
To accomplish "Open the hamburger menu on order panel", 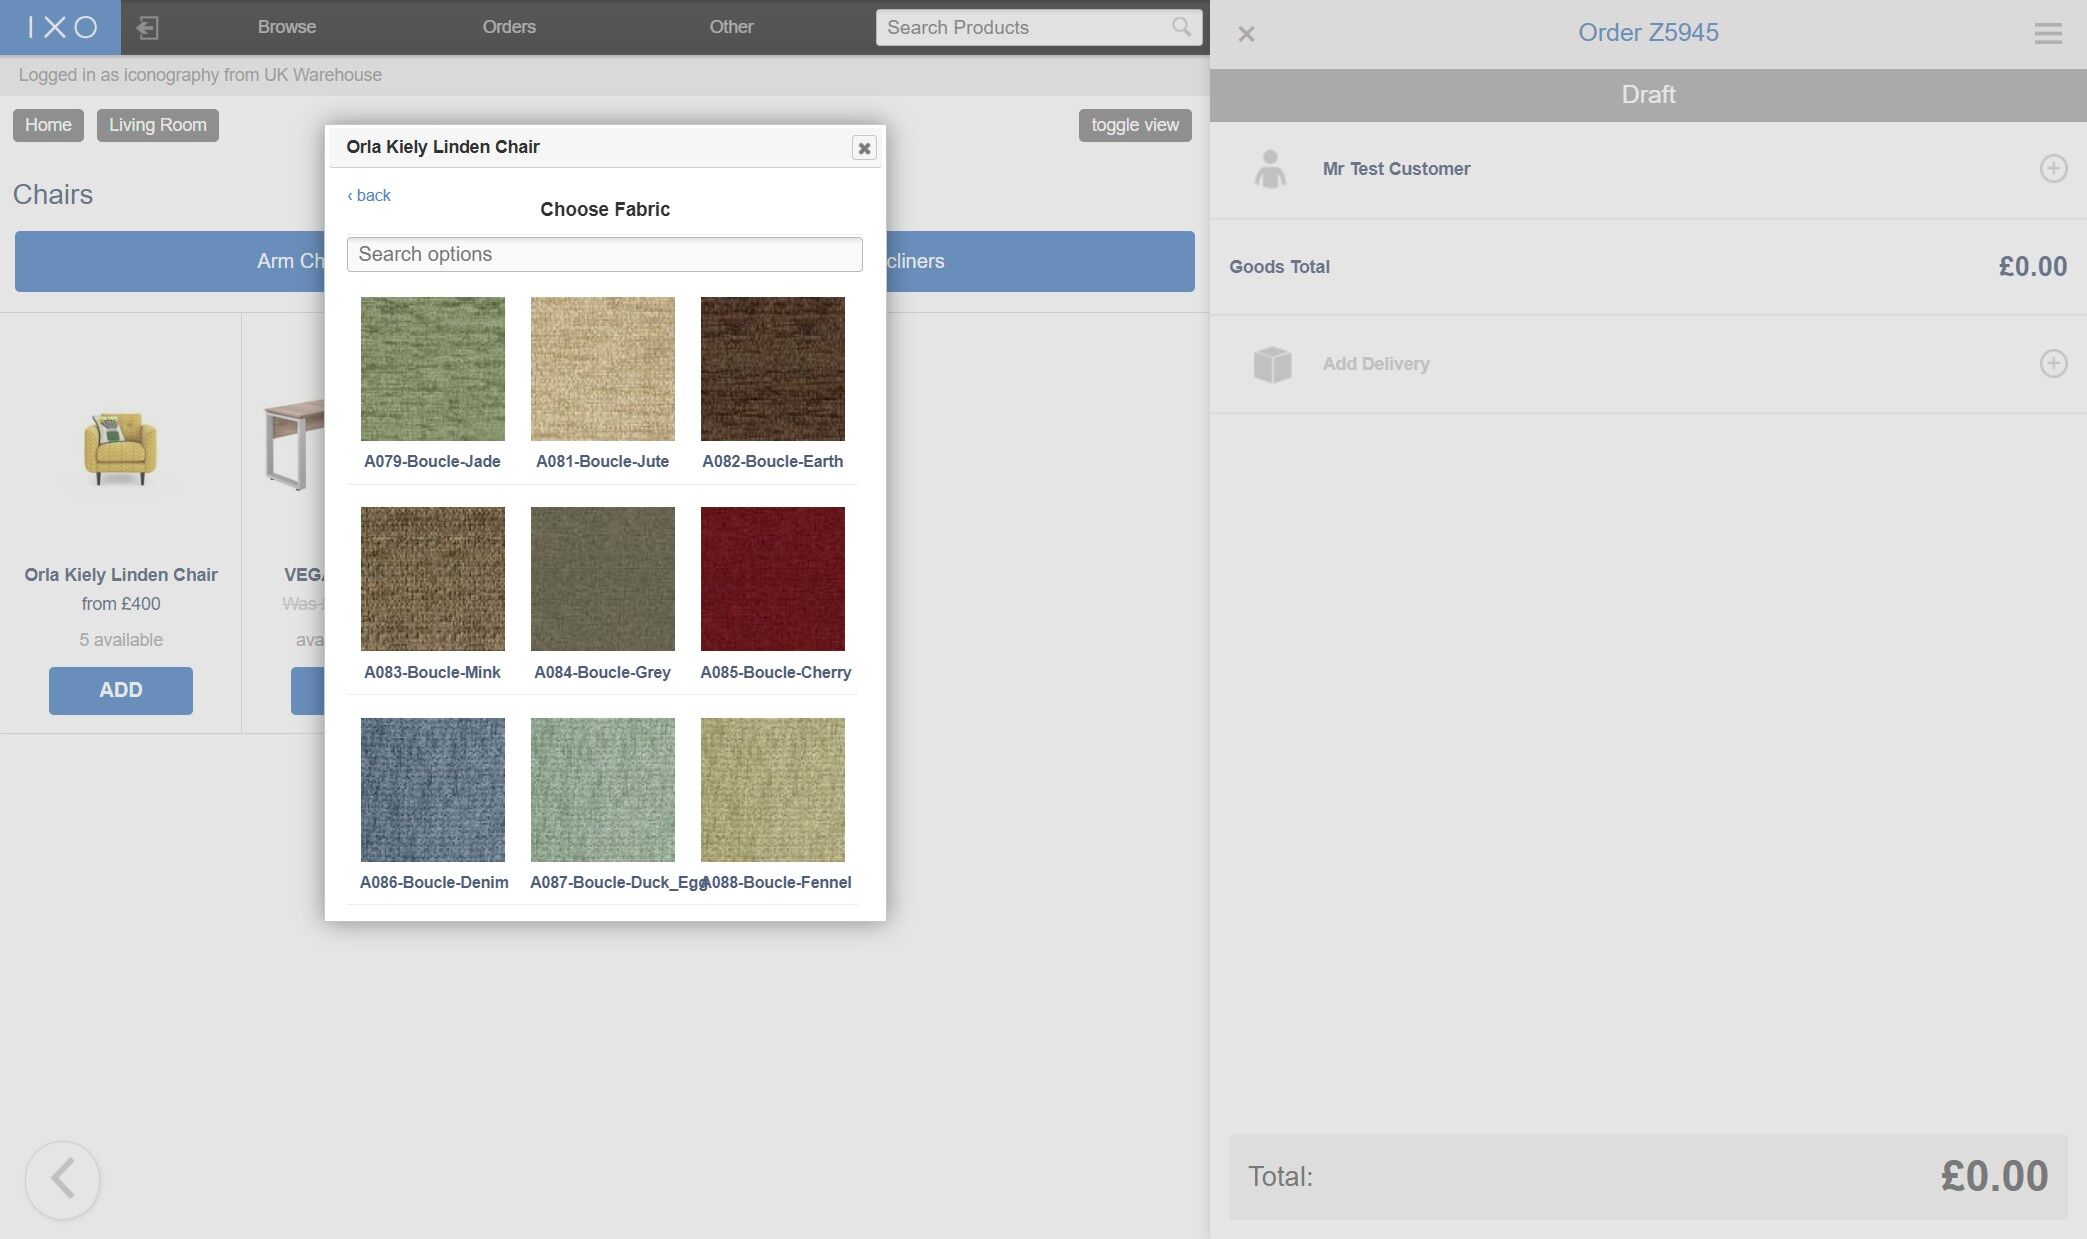I will tap(2047, 33).
